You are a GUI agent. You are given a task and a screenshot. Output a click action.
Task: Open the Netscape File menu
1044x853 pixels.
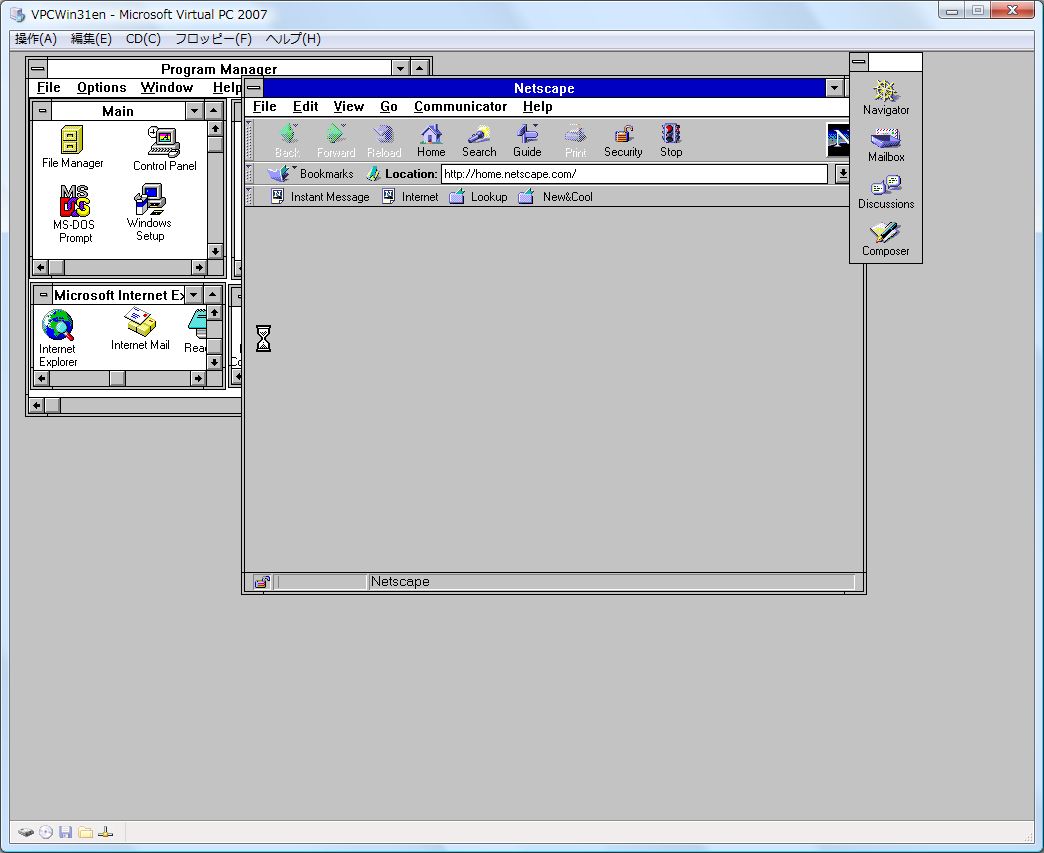264,107
